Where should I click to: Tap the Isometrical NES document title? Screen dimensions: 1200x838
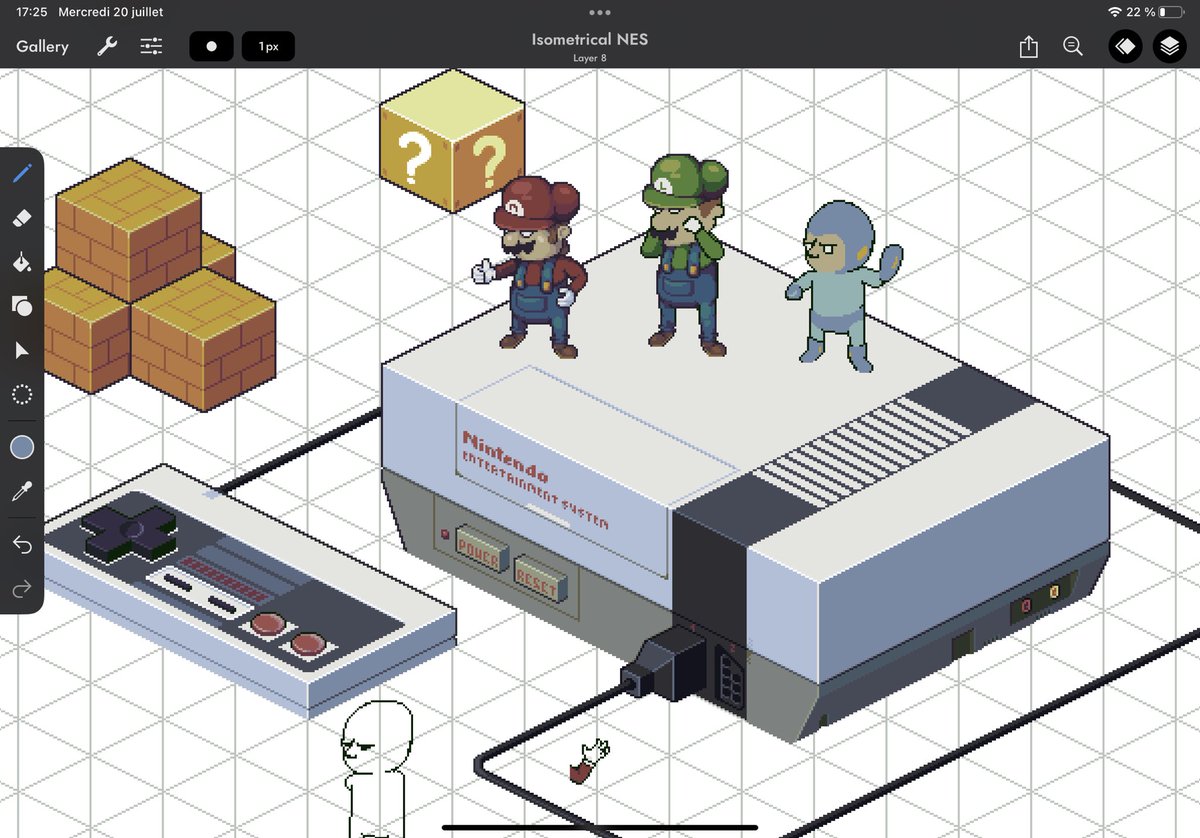coord(590,40)
